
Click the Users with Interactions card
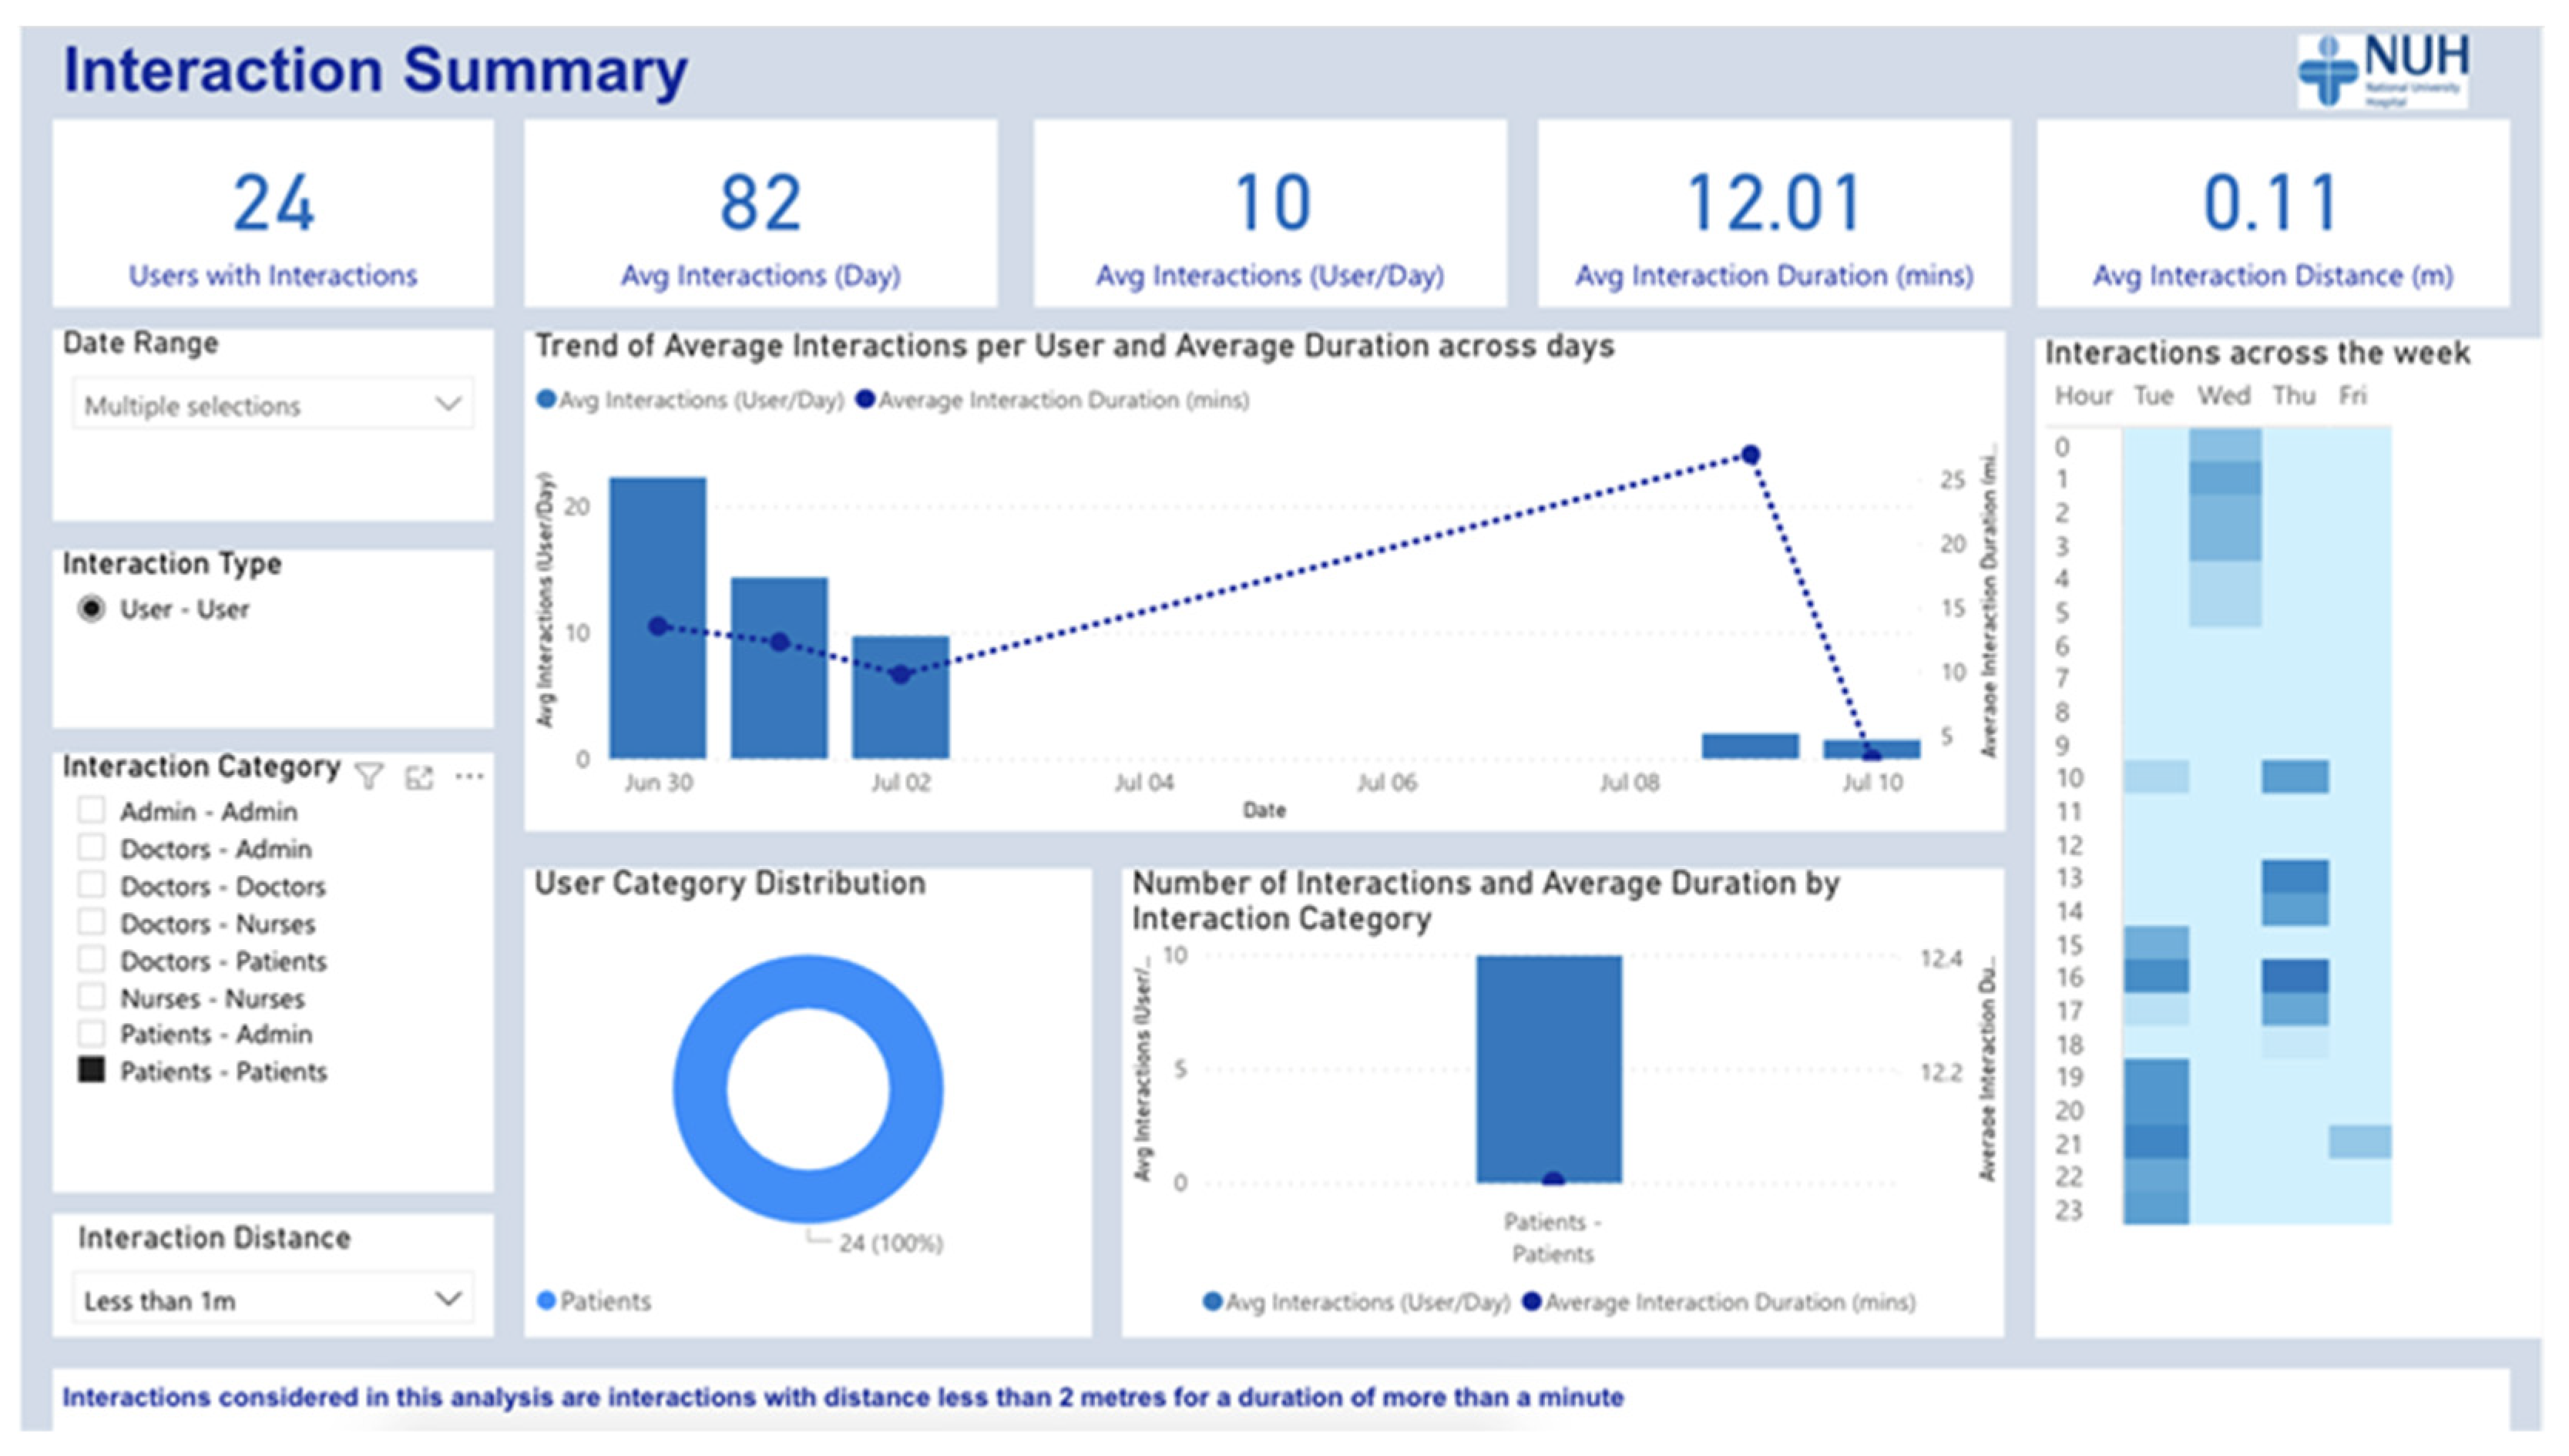click(x=272, y=214)
